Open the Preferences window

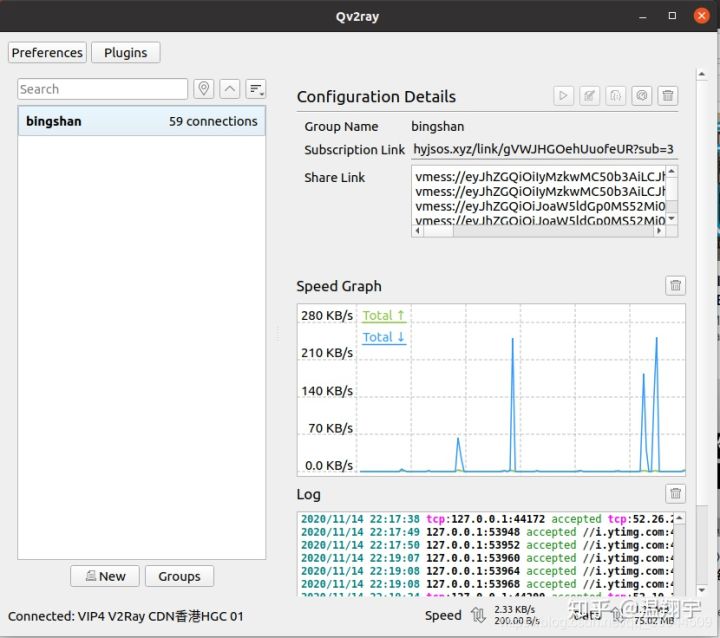pos(47,52)
